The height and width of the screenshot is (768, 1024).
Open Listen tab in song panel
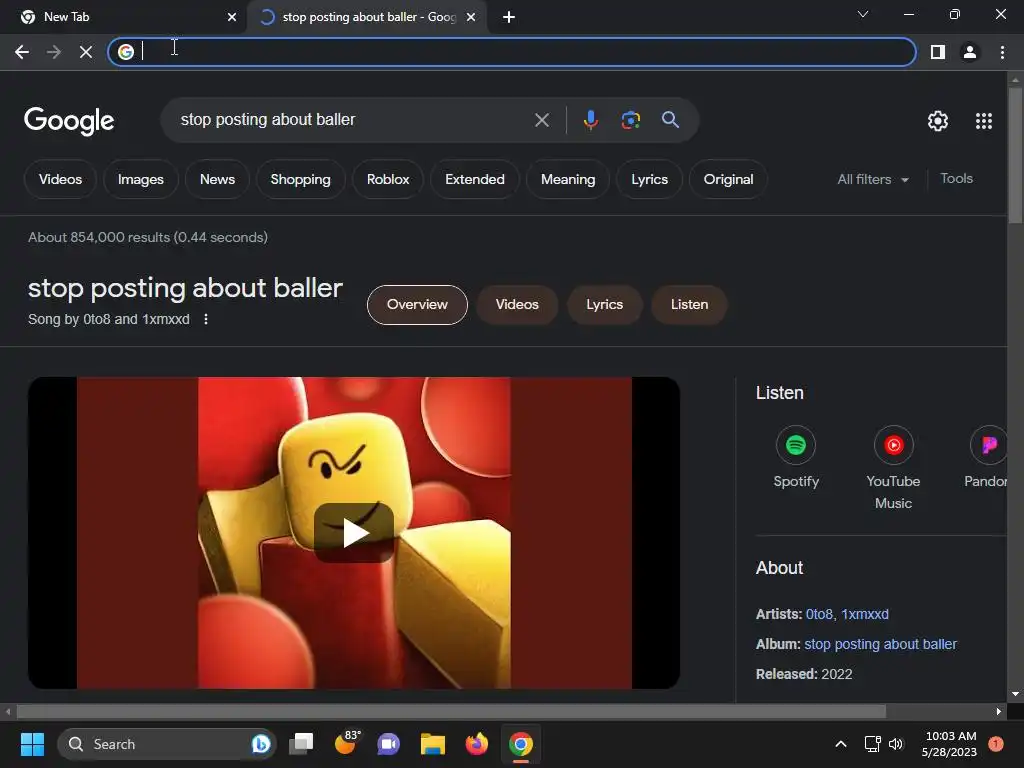(689, 304)
